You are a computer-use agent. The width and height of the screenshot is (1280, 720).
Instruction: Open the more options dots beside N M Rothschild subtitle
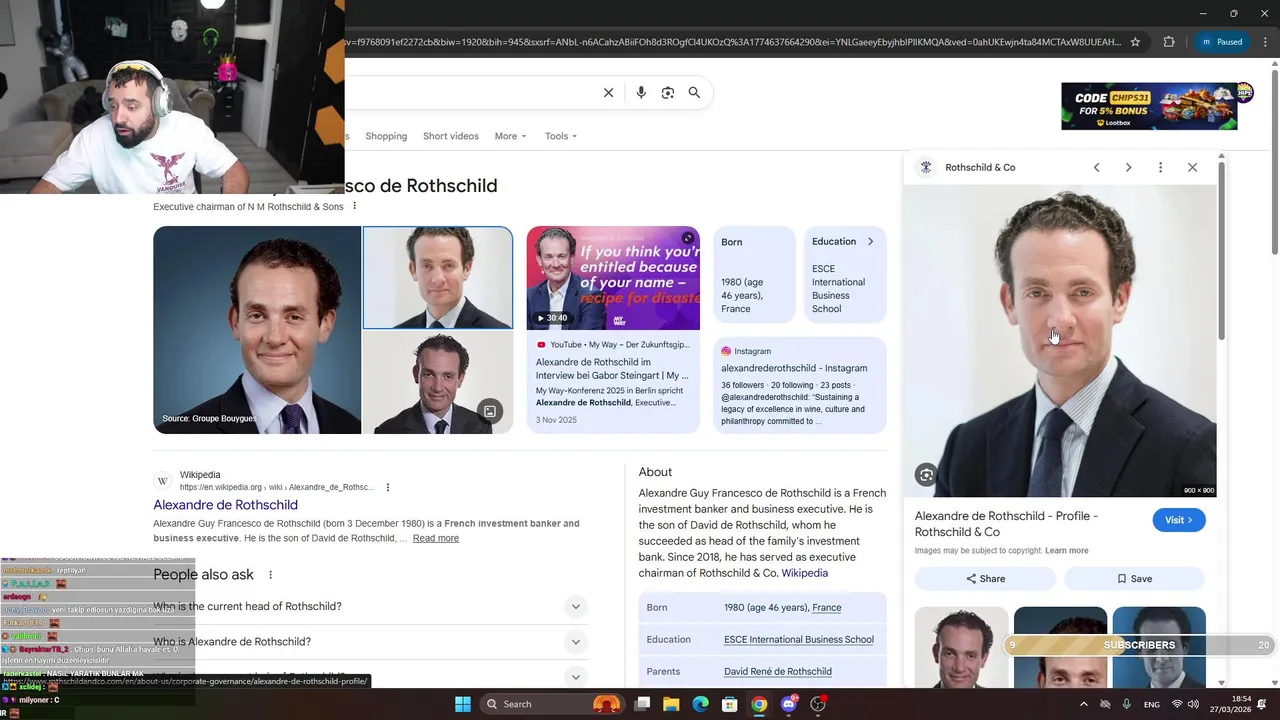point(354,207)
